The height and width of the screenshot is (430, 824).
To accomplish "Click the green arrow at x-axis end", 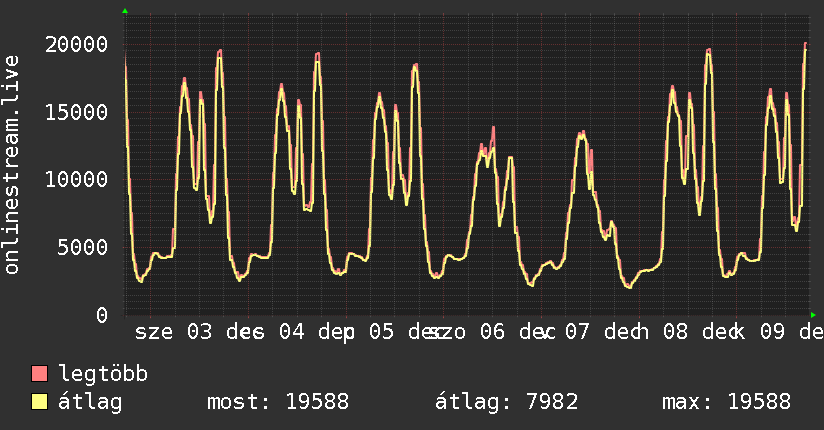I will click(813, 315).
